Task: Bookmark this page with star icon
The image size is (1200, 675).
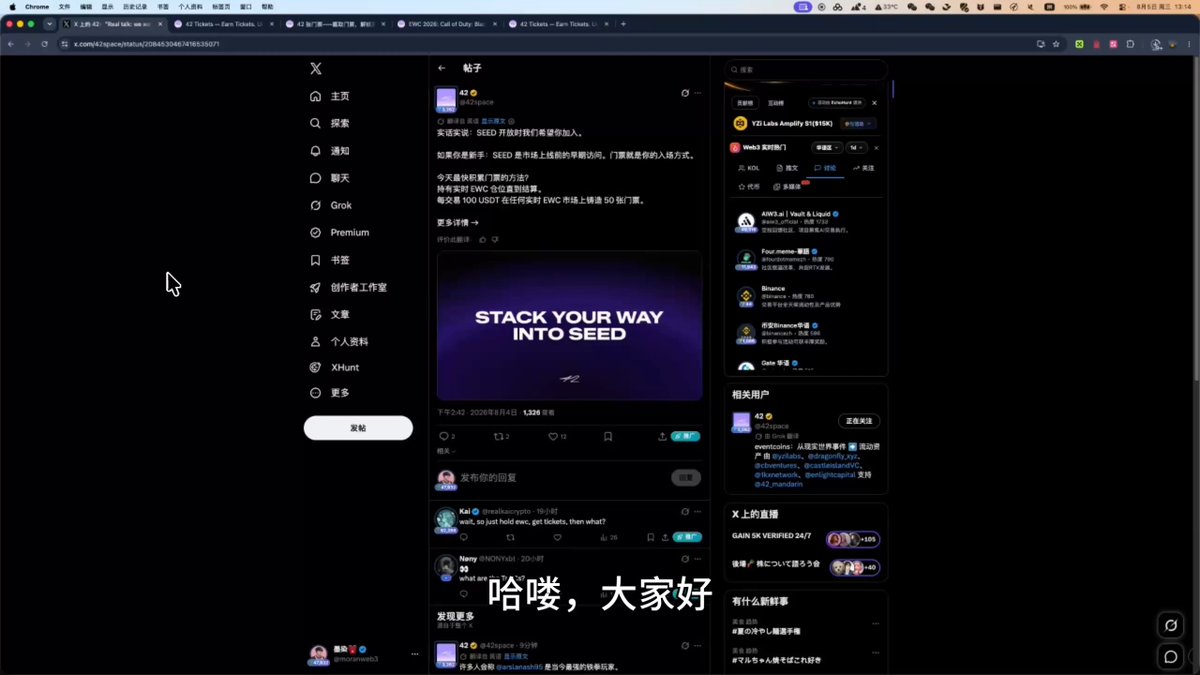Action: (x=1056, y=44)
